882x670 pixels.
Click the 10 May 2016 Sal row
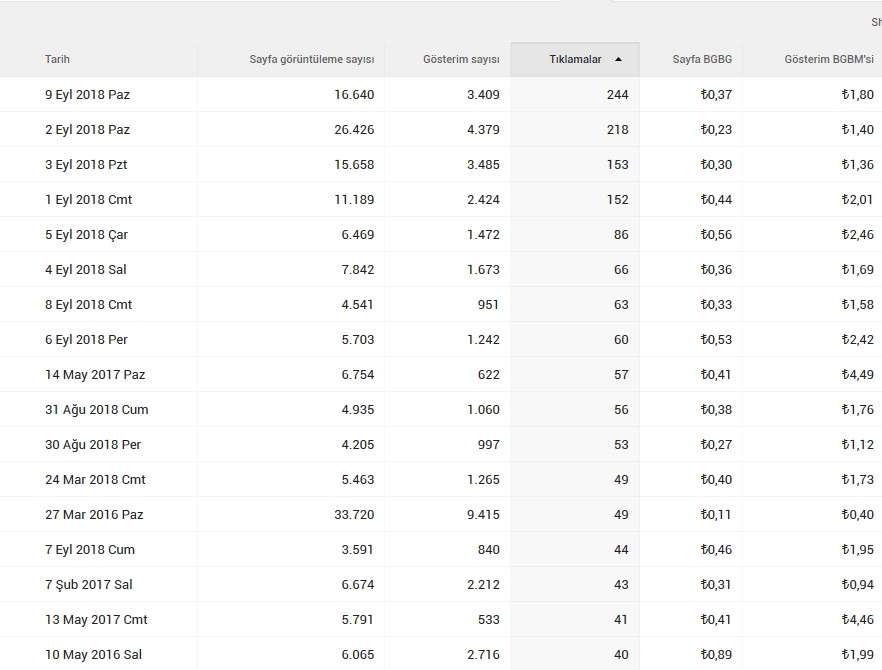coord(441,654)
